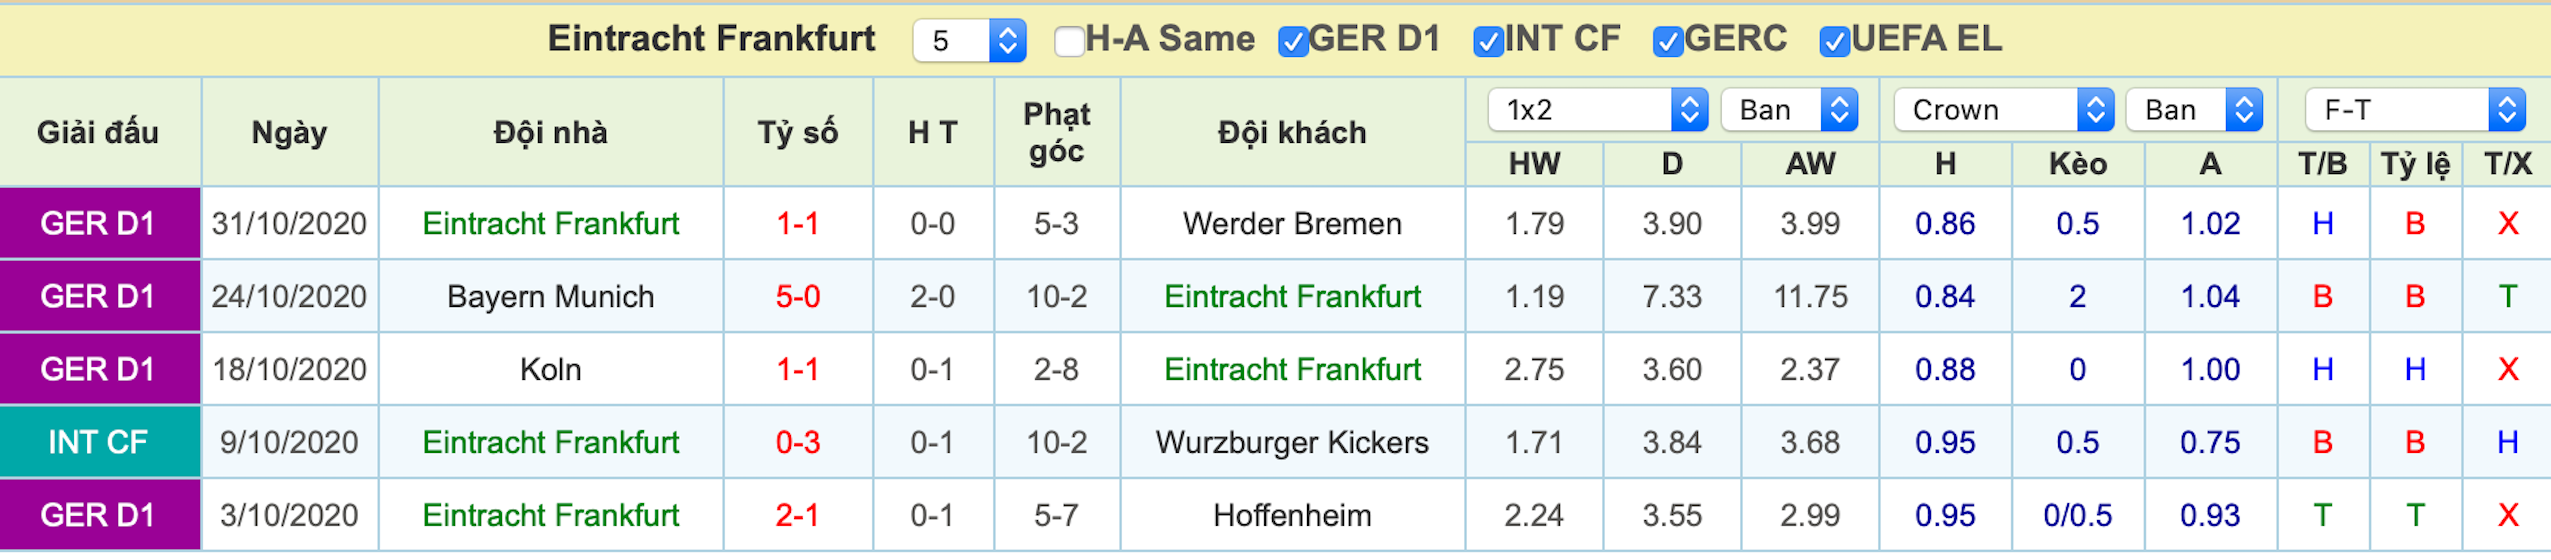The image size is (2551, 560).
Task: Open the Crown bookmaker dropdown
Action: (x=2003, y=110)
